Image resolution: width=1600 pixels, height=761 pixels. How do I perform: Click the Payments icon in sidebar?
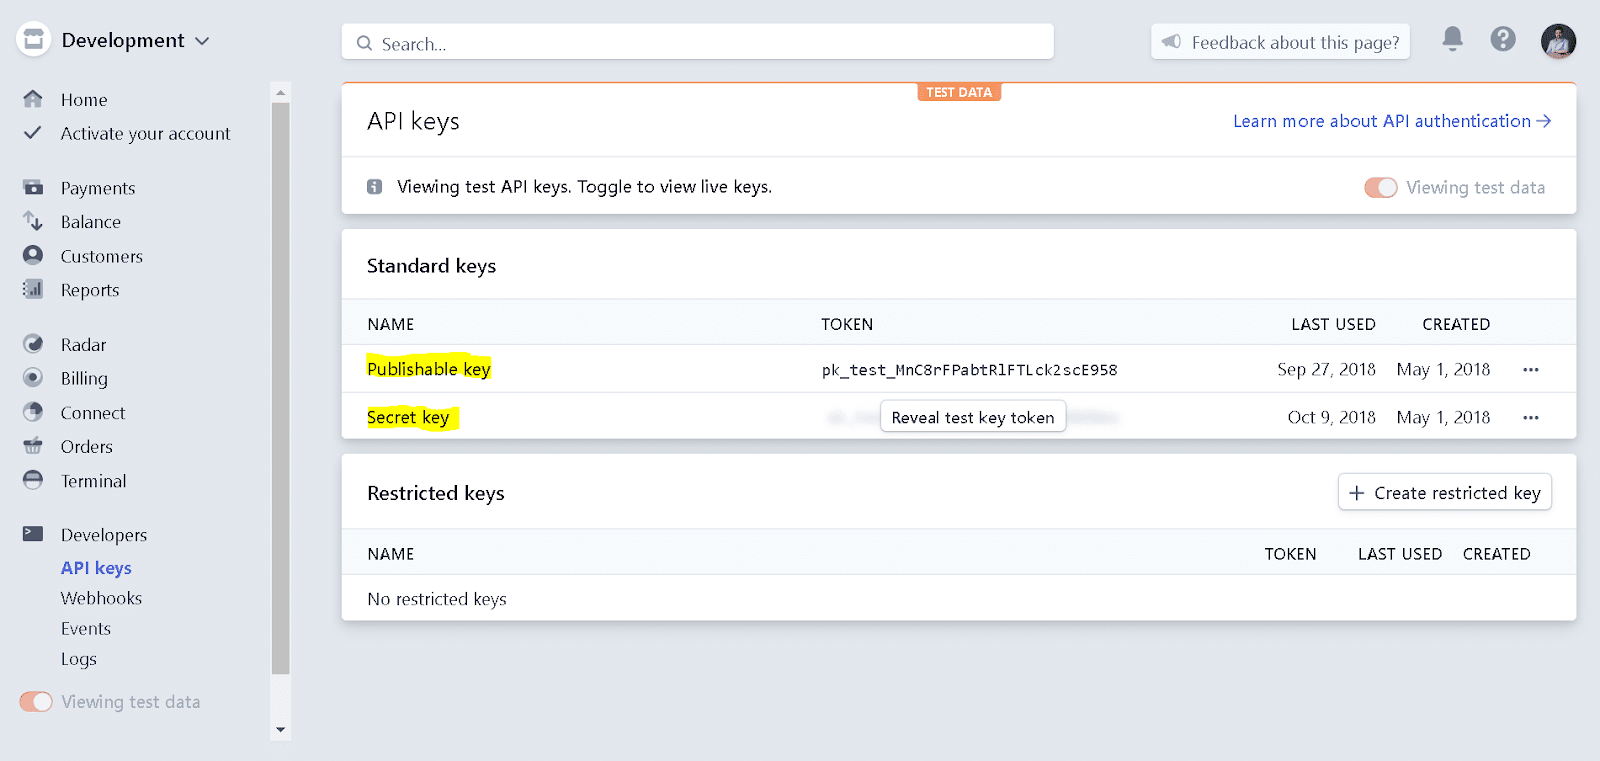33,187
